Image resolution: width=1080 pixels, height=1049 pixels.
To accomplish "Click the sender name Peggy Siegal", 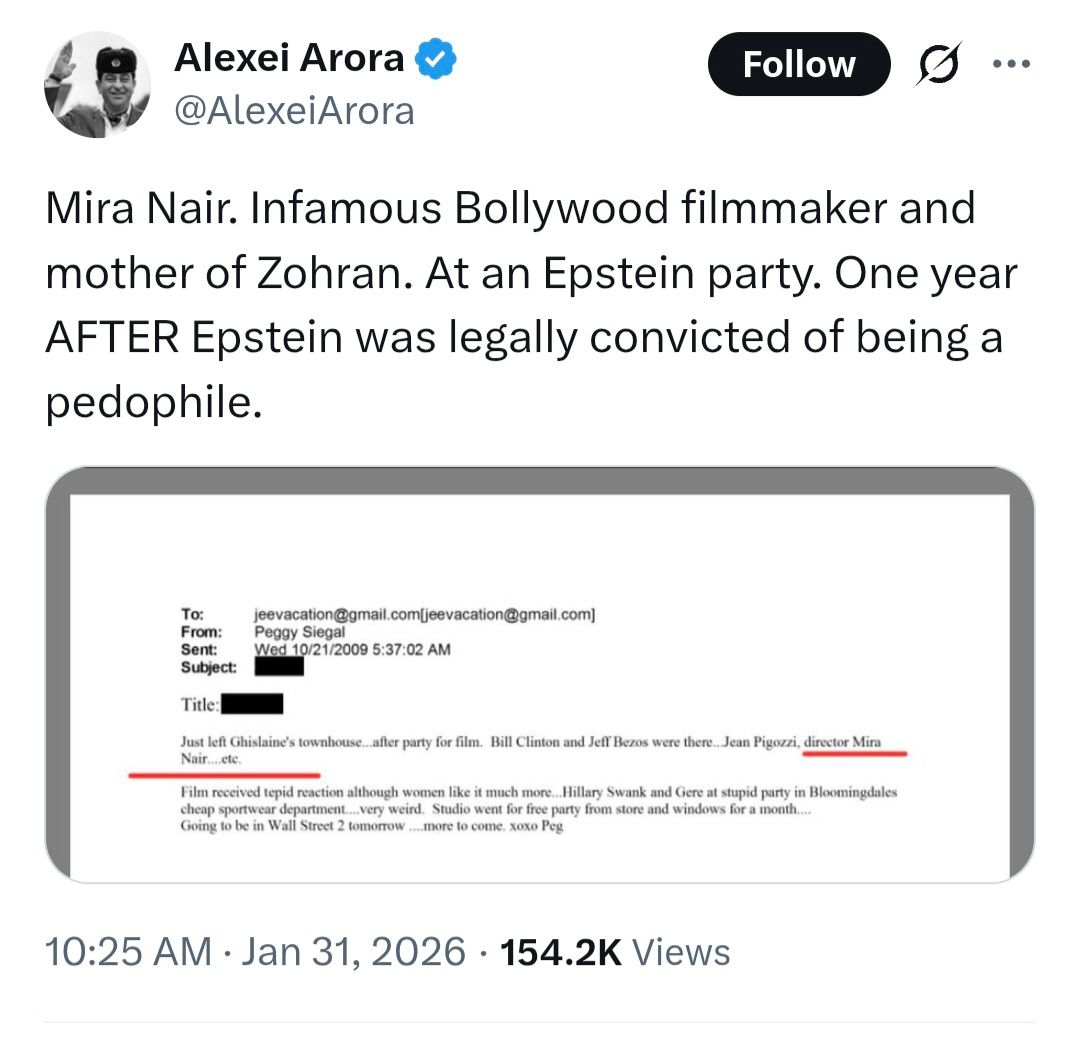I will pos(300,632).
